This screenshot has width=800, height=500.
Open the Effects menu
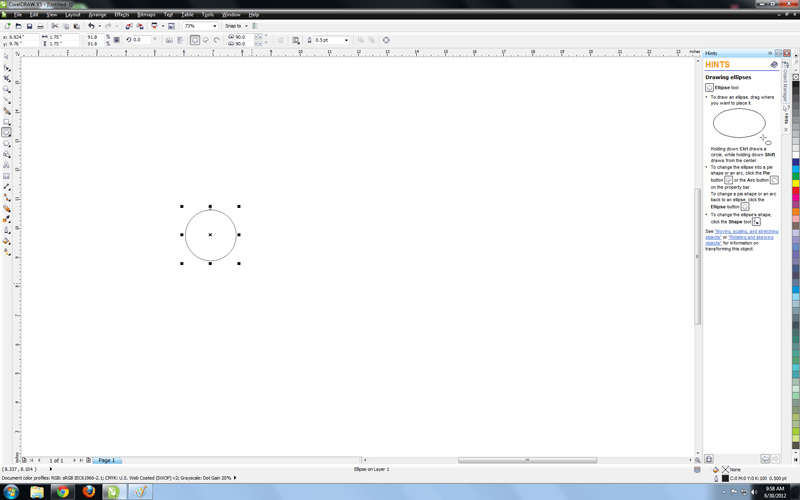pyautogui.click(x=122, y=15)
